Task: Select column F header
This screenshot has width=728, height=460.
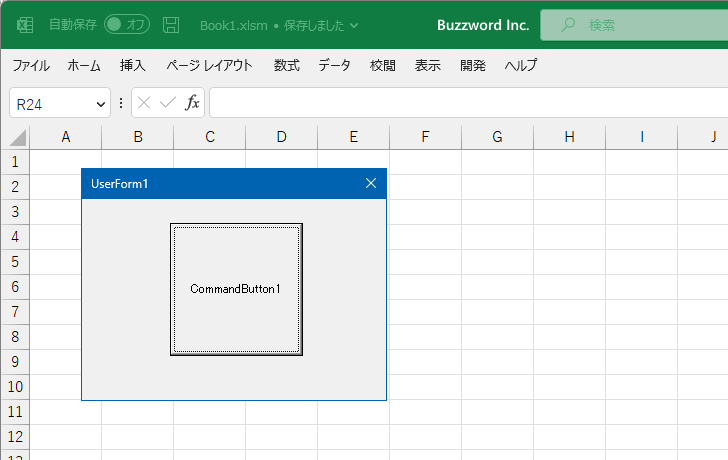Action: (425, 137)
